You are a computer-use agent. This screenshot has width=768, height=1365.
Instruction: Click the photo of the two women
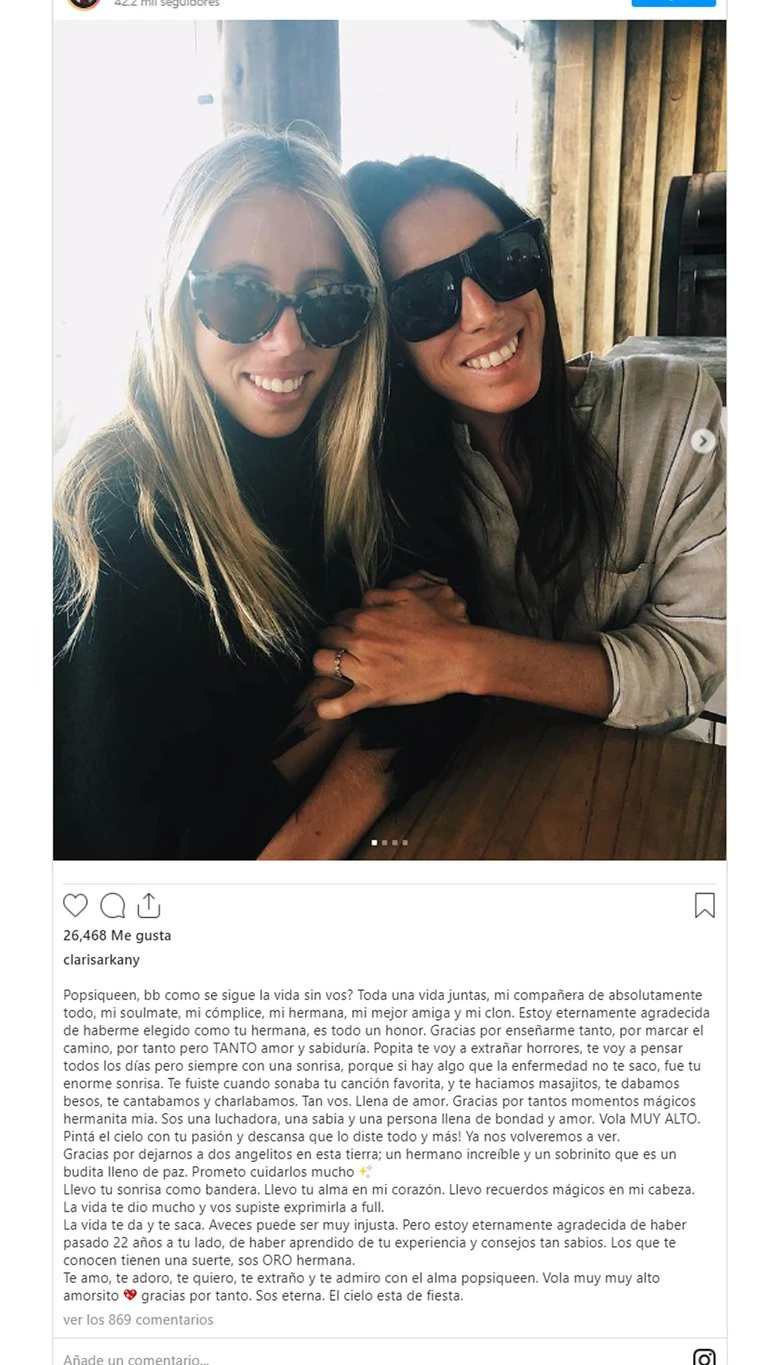click(x=390, y=440)
